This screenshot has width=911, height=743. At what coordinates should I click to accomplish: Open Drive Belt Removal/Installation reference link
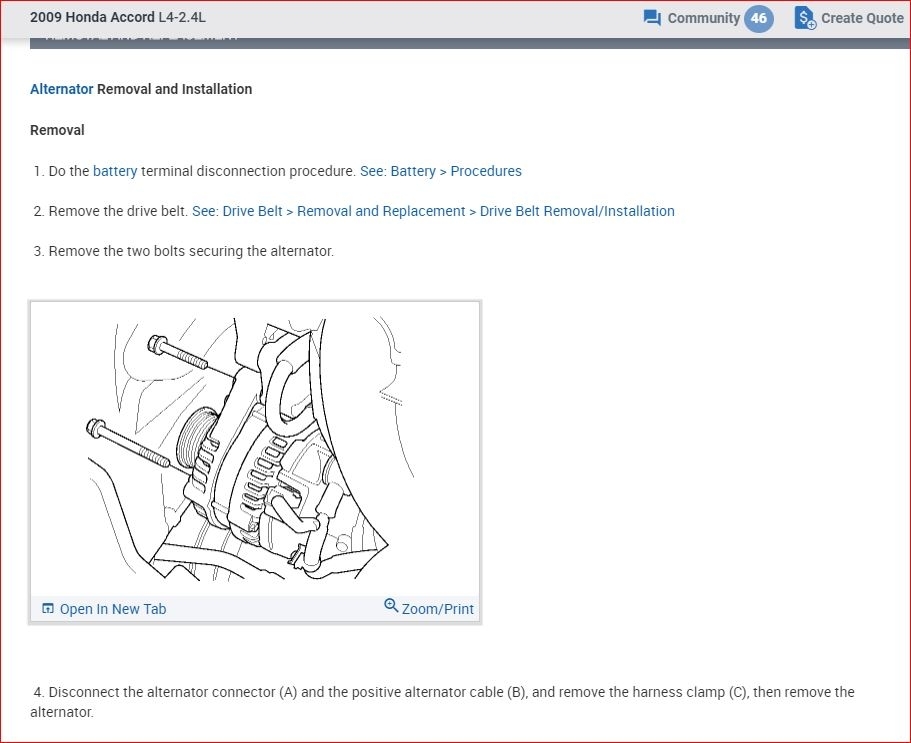(433, 211)
